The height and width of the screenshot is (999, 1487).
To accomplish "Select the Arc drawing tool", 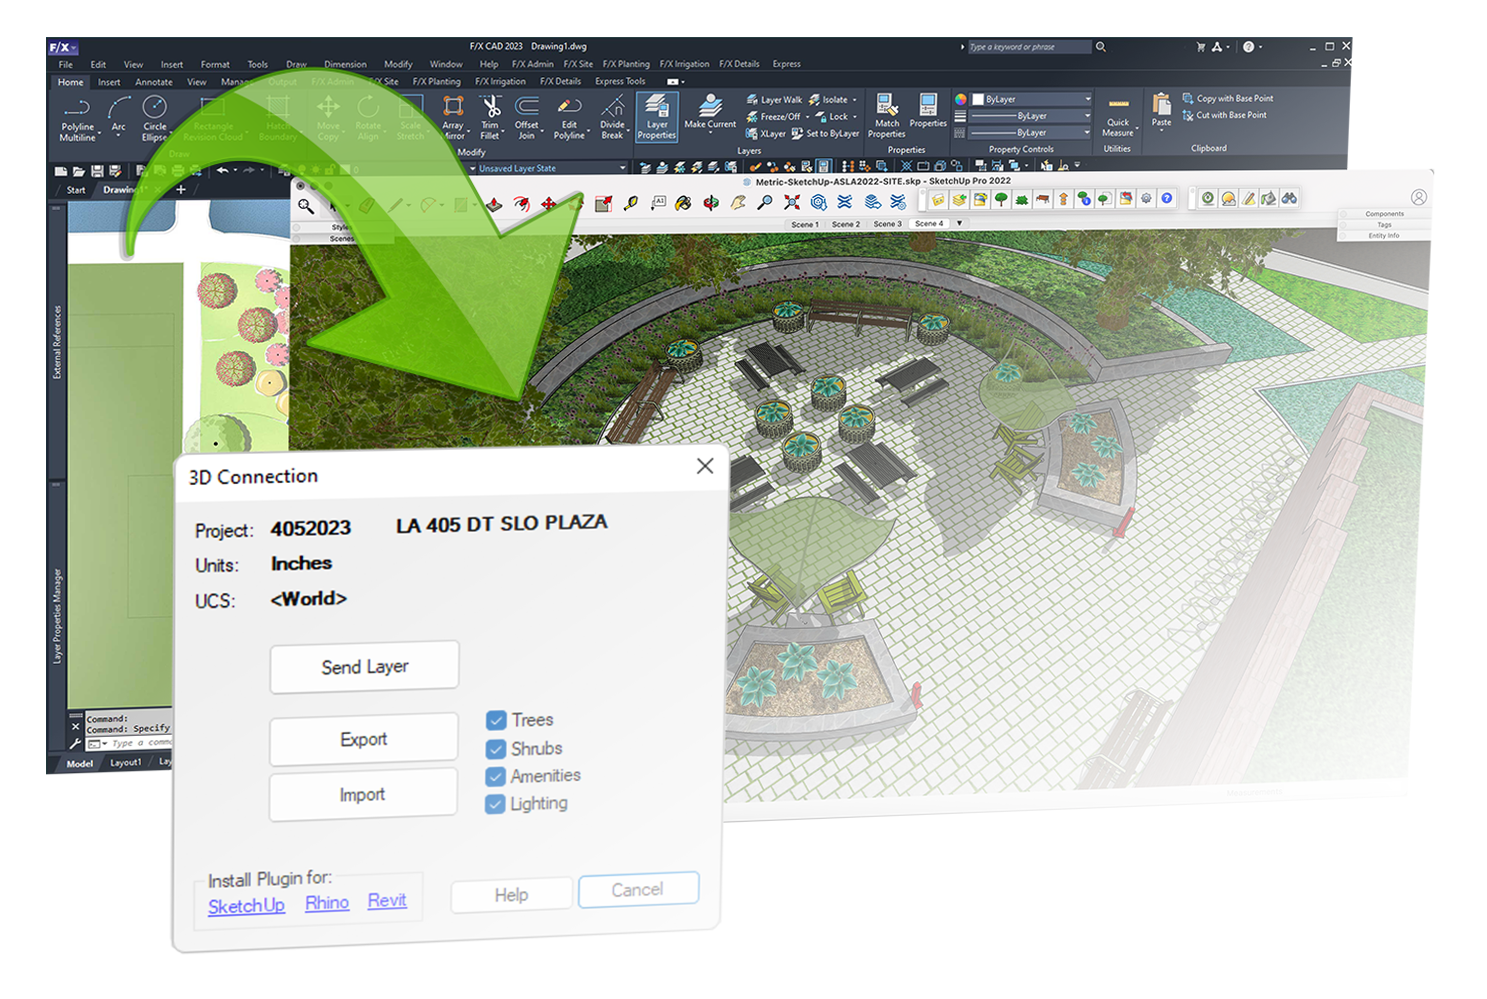I will (119, 113).
